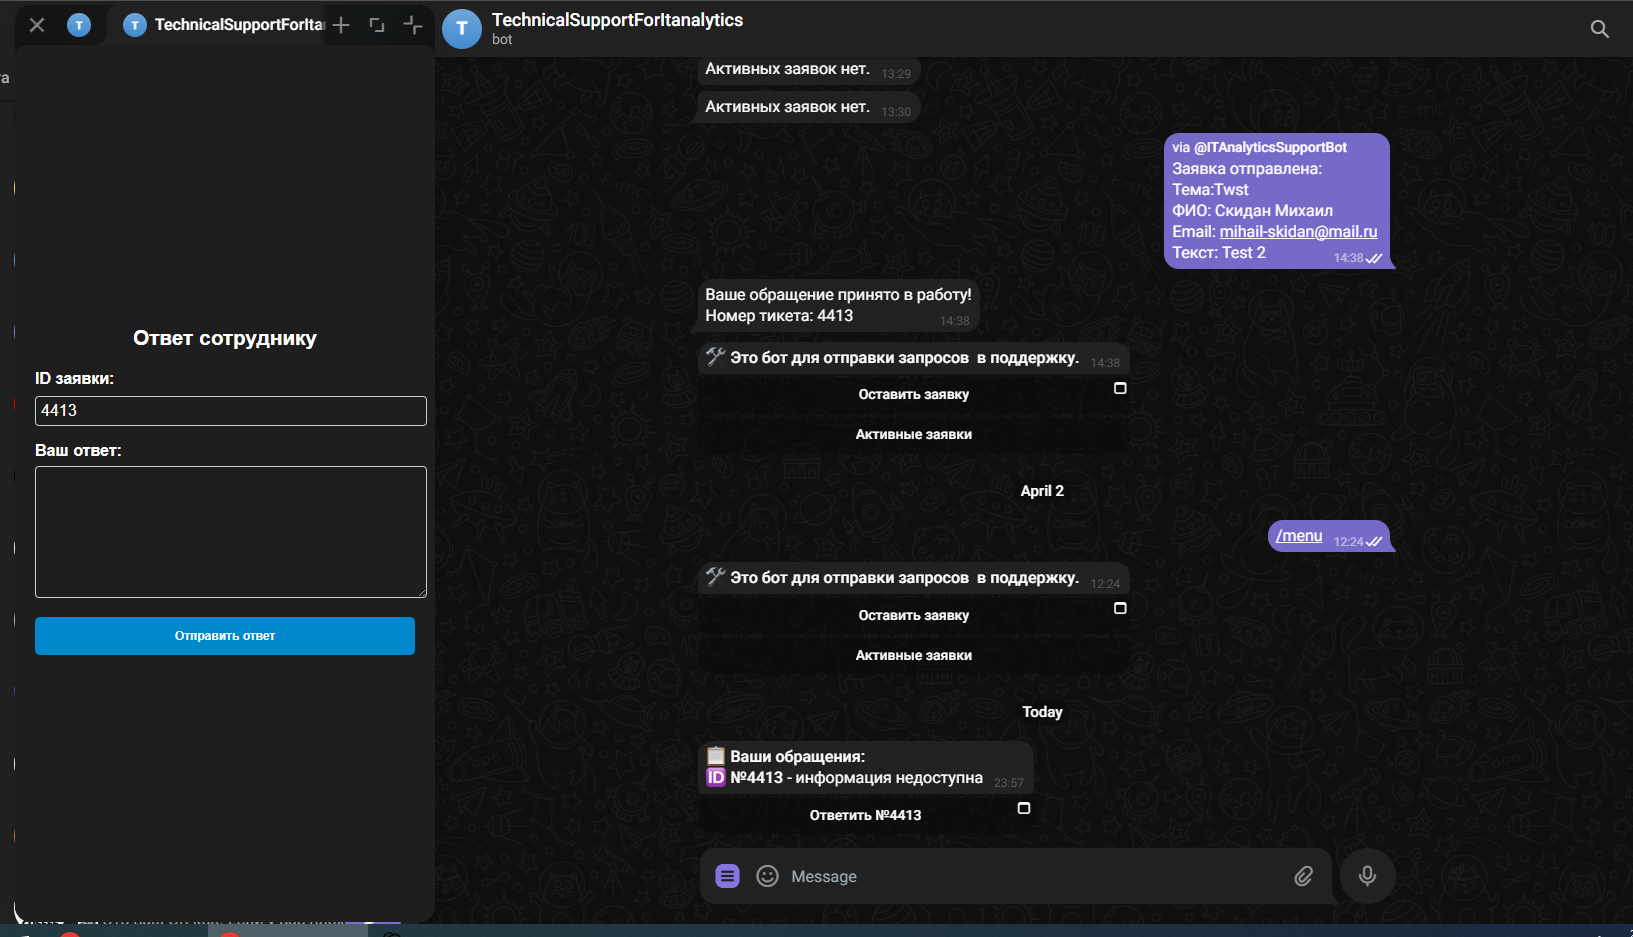Viewport: 1633px width, 937px height.
Task: Click the Message input field
Action: tap(1000, 876)
